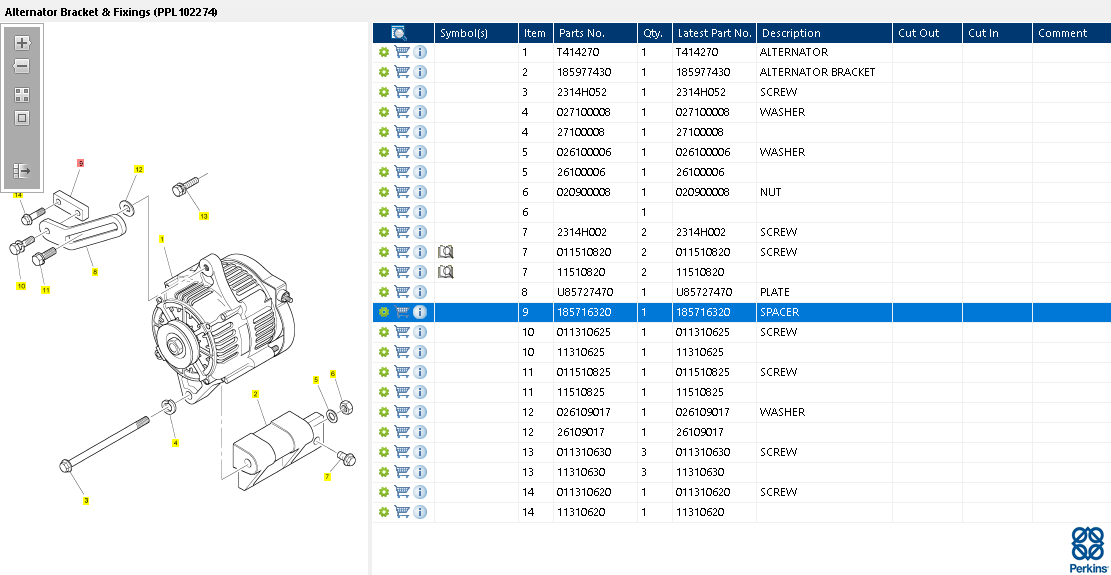Click green gear icon for WASHER 026100006
Image resolution: width=1111 pixels, height=575 pixels.
pyautogui.click(x=384, y=152)
